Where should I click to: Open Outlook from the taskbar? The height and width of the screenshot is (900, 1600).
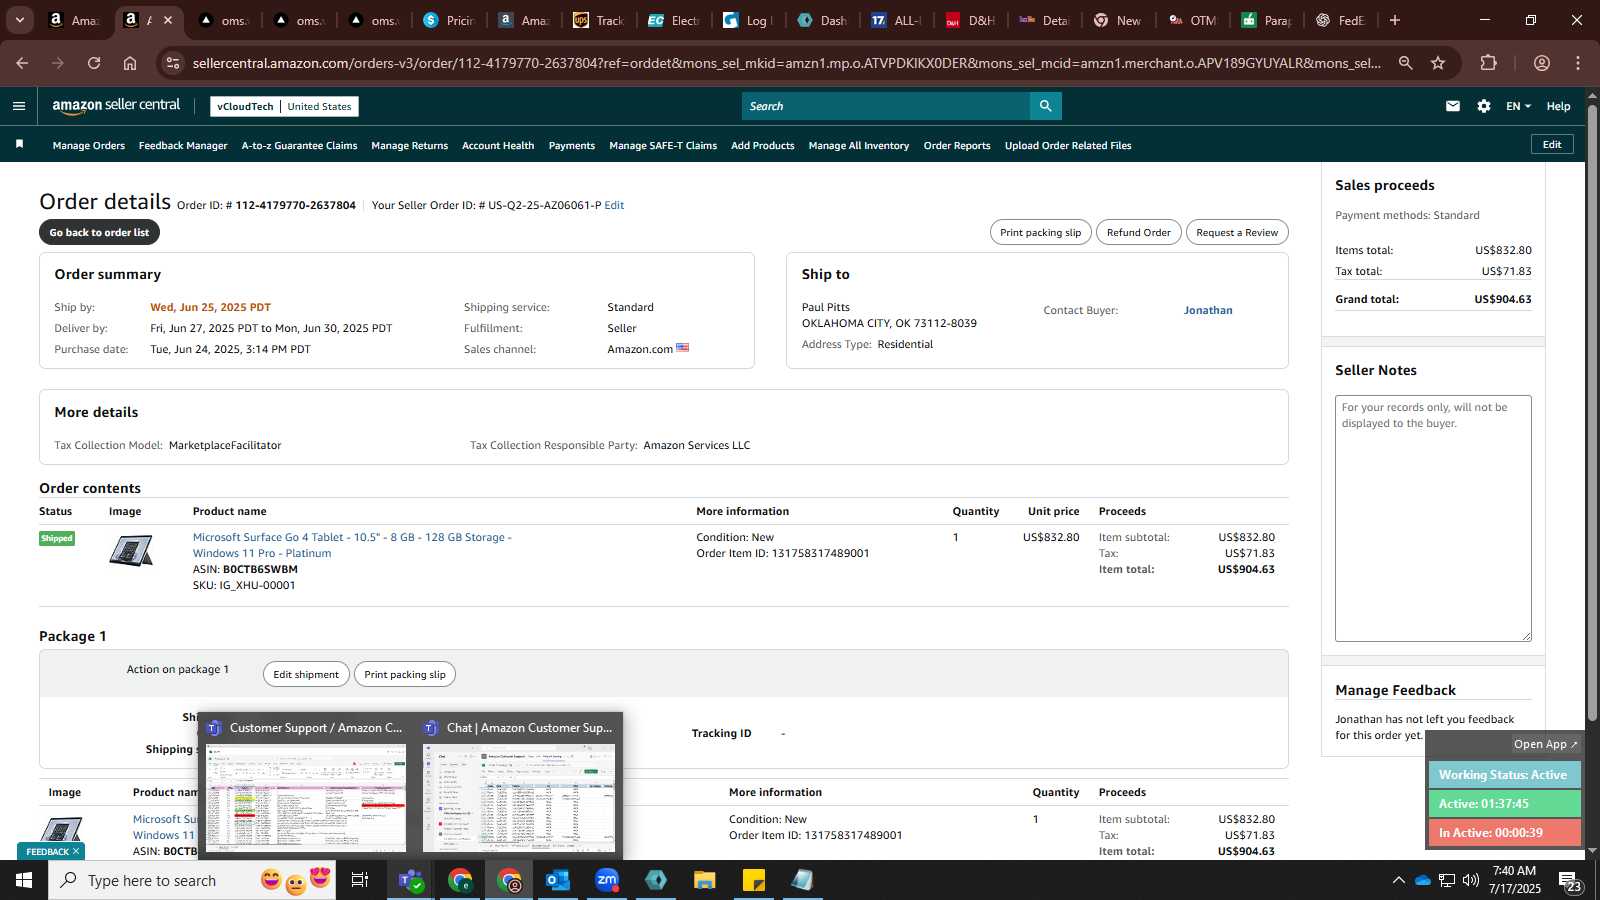pyautogui.click(x=557, y=880)
